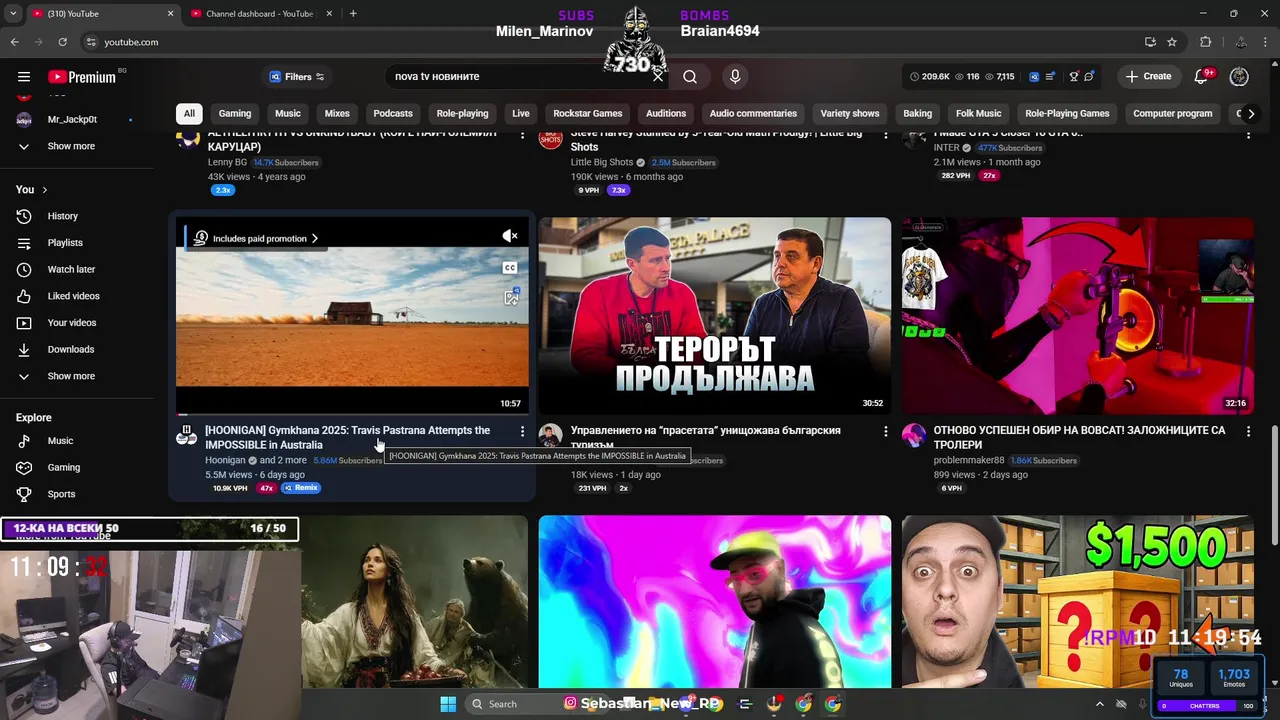
Task: Open the Mr_Jackp0t subscription
Action: click(x=70, y=119)
